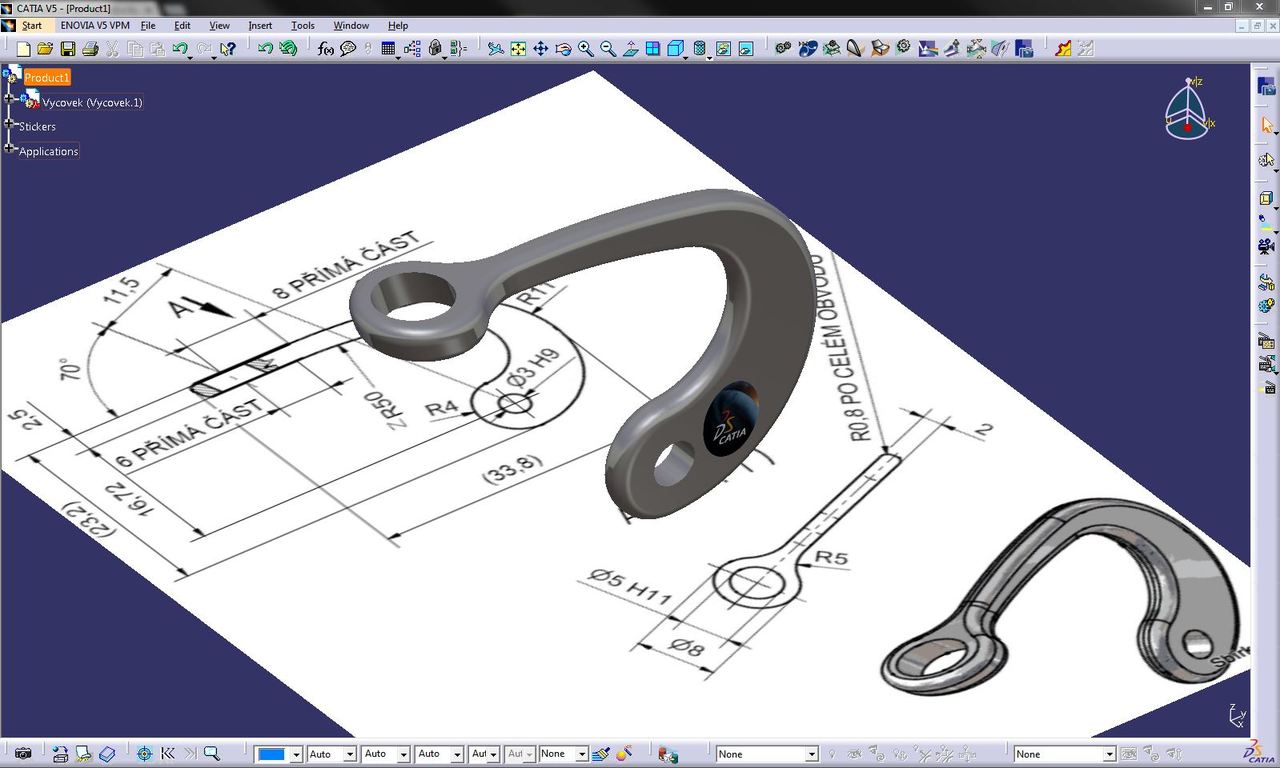Open the fill color dropdown in Graphic Properties

point(296,754)
